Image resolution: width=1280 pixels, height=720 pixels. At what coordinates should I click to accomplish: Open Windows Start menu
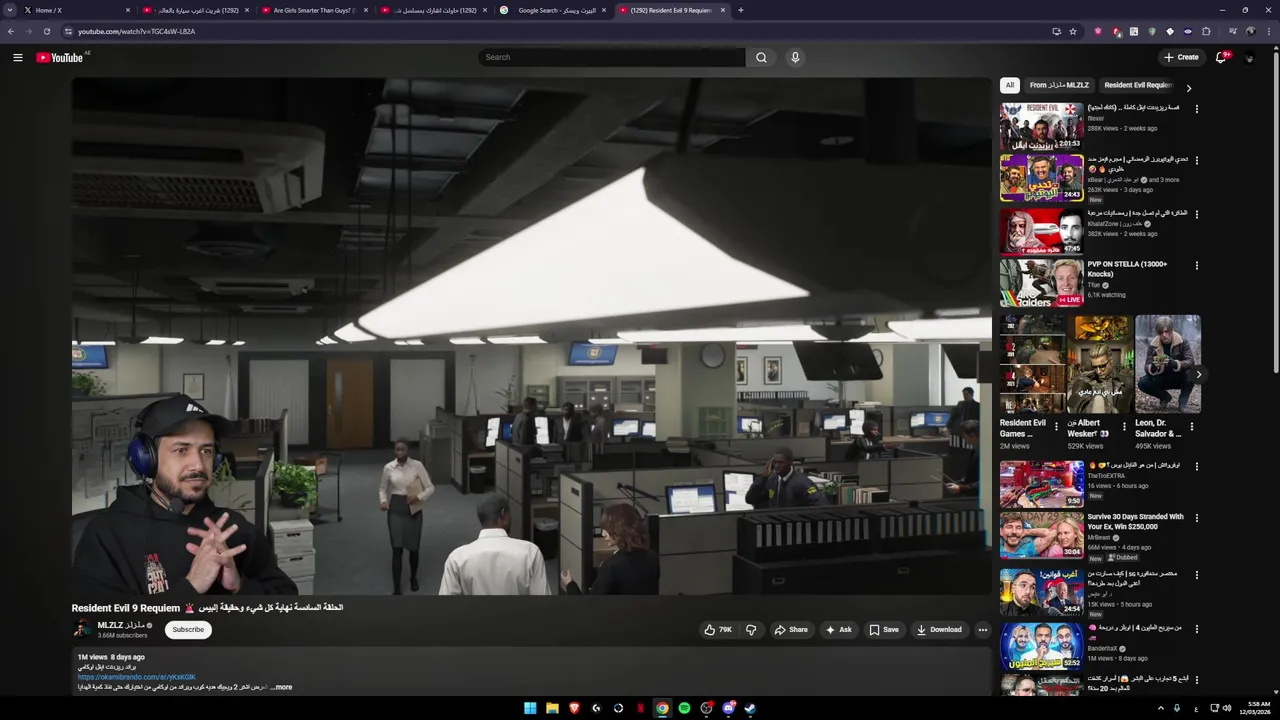530,708
